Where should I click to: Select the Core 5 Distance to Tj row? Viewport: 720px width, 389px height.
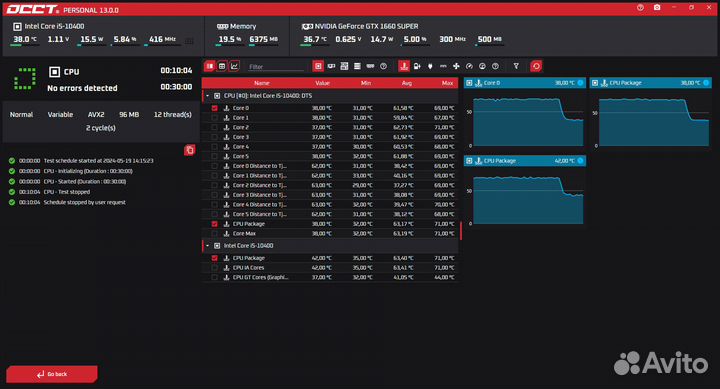pyautogui.click(x=330, y=214)
